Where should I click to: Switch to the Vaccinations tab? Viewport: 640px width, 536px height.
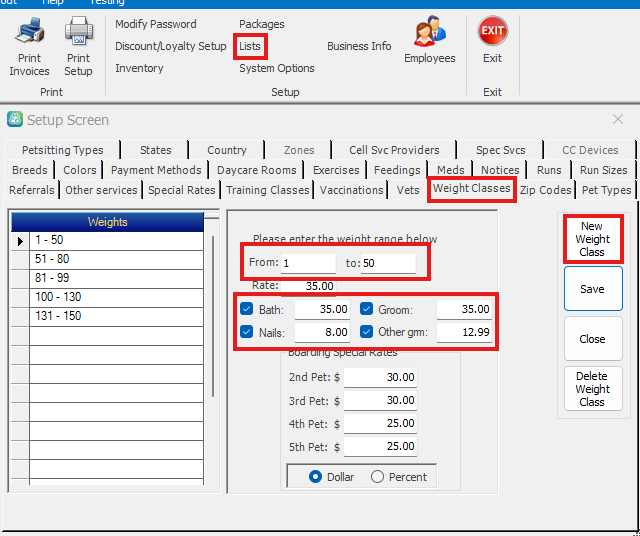point(351,190)
